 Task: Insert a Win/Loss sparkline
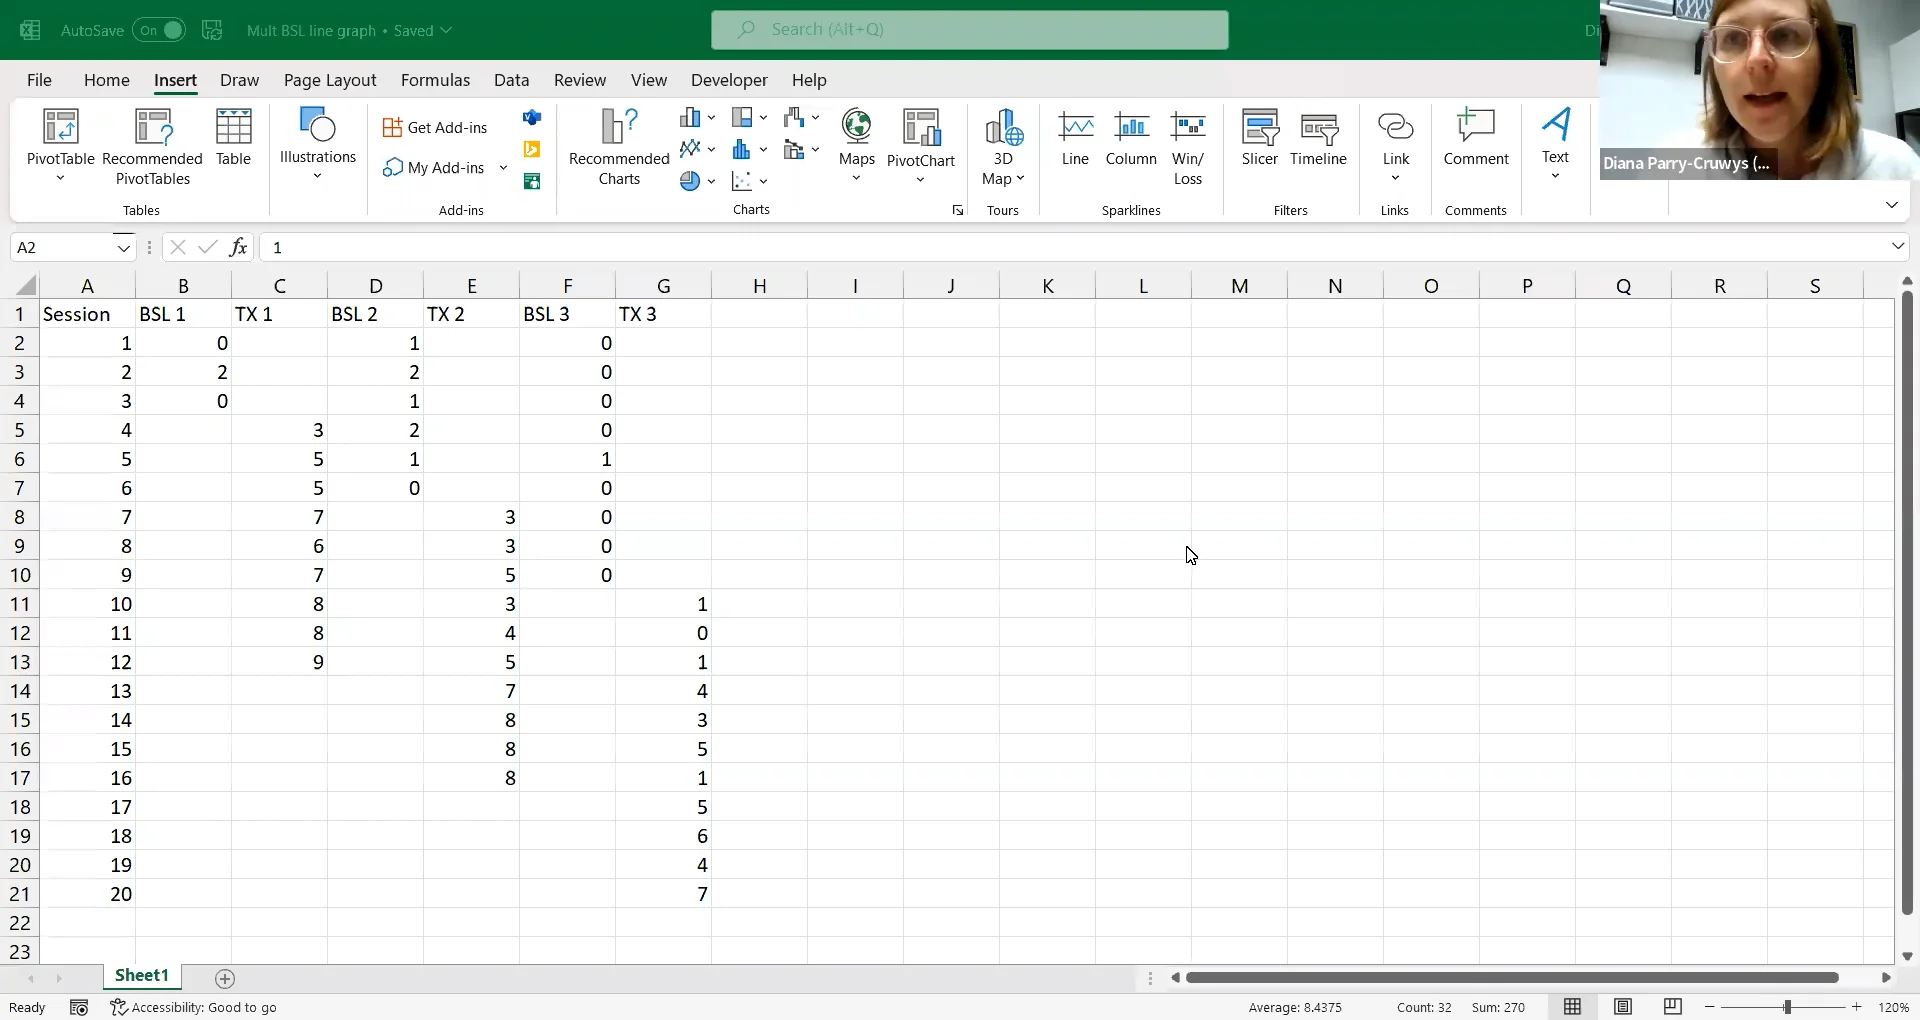click(x=1187, y=145)
